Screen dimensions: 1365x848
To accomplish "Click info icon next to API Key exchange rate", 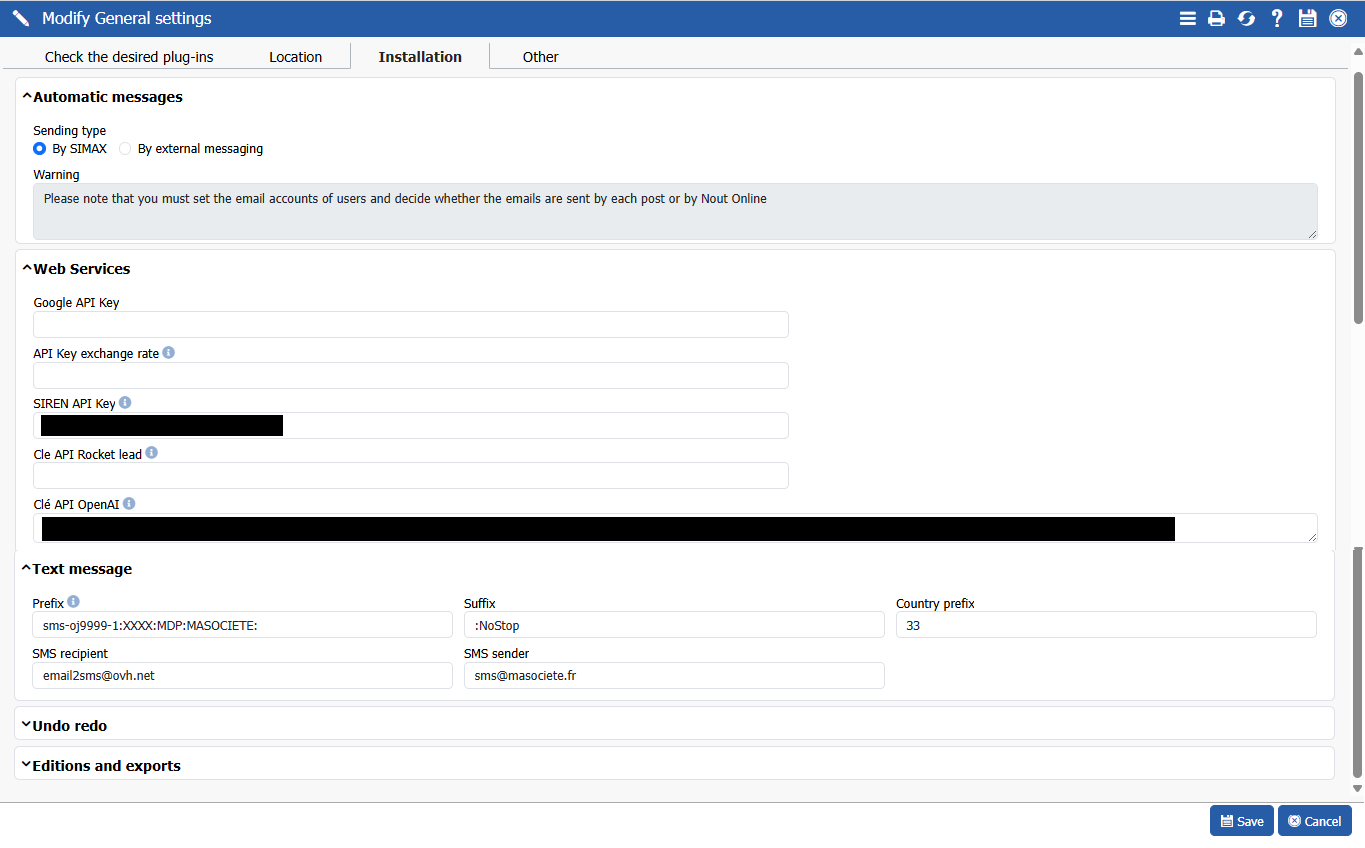I will (x=169, y=353).
